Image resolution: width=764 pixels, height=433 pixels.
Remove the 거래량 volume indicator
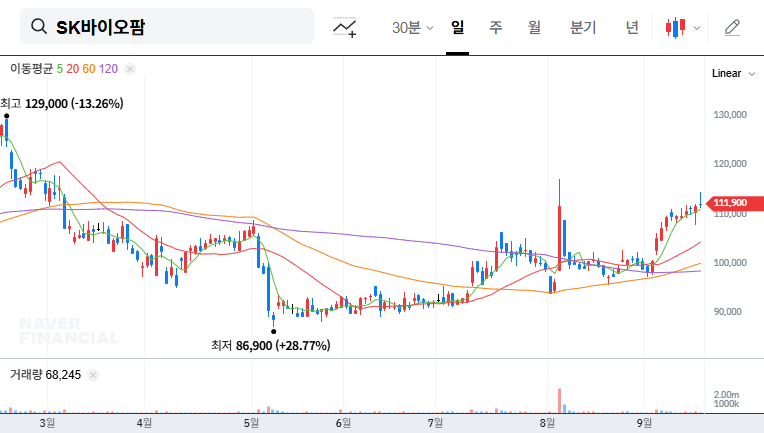[x=93, y=375]
